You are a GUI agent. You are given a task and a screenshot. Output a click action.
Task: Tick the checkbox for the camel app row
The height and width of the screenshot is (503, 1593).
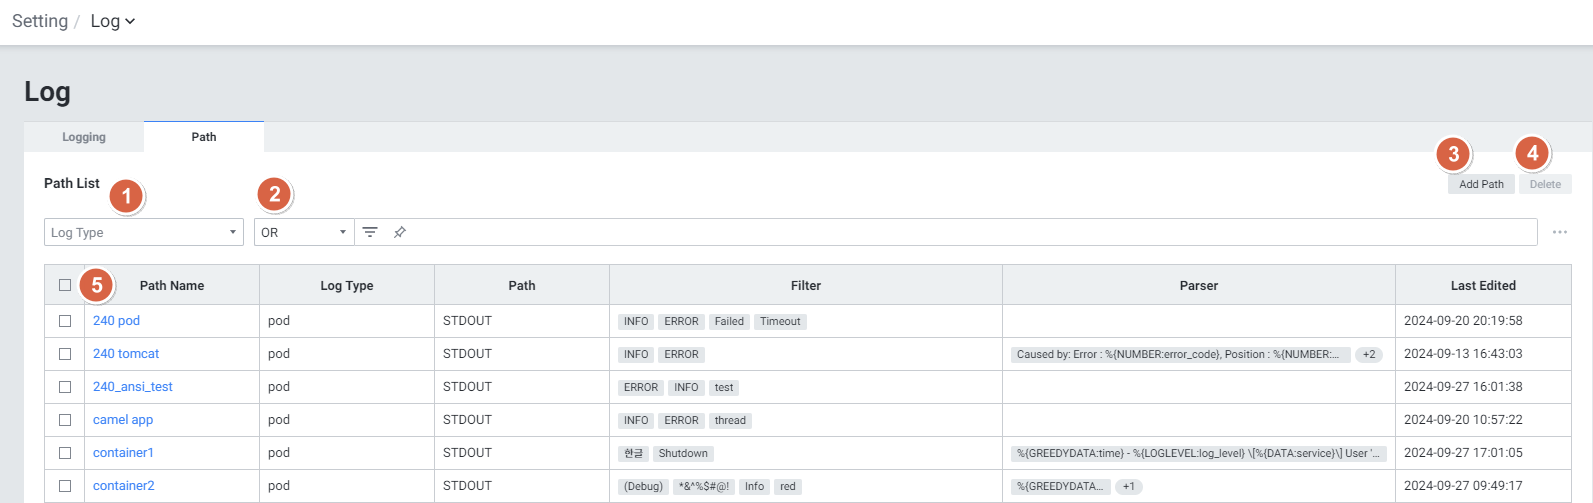point(65,420)
